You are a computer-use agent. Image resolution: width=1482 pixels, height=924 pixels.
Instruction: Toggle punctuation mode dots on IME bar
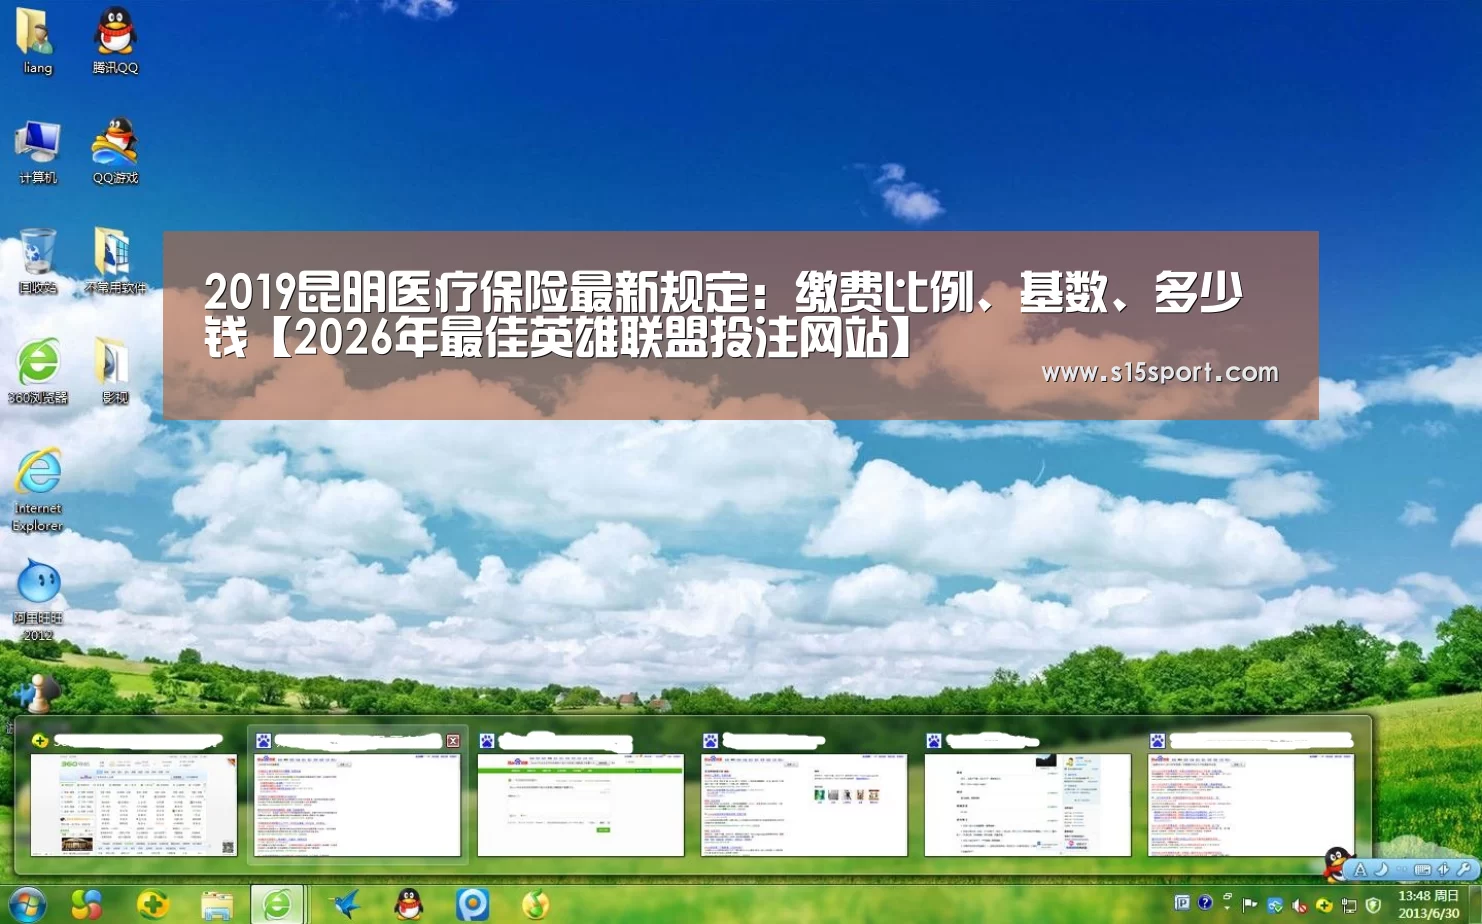1401,870
